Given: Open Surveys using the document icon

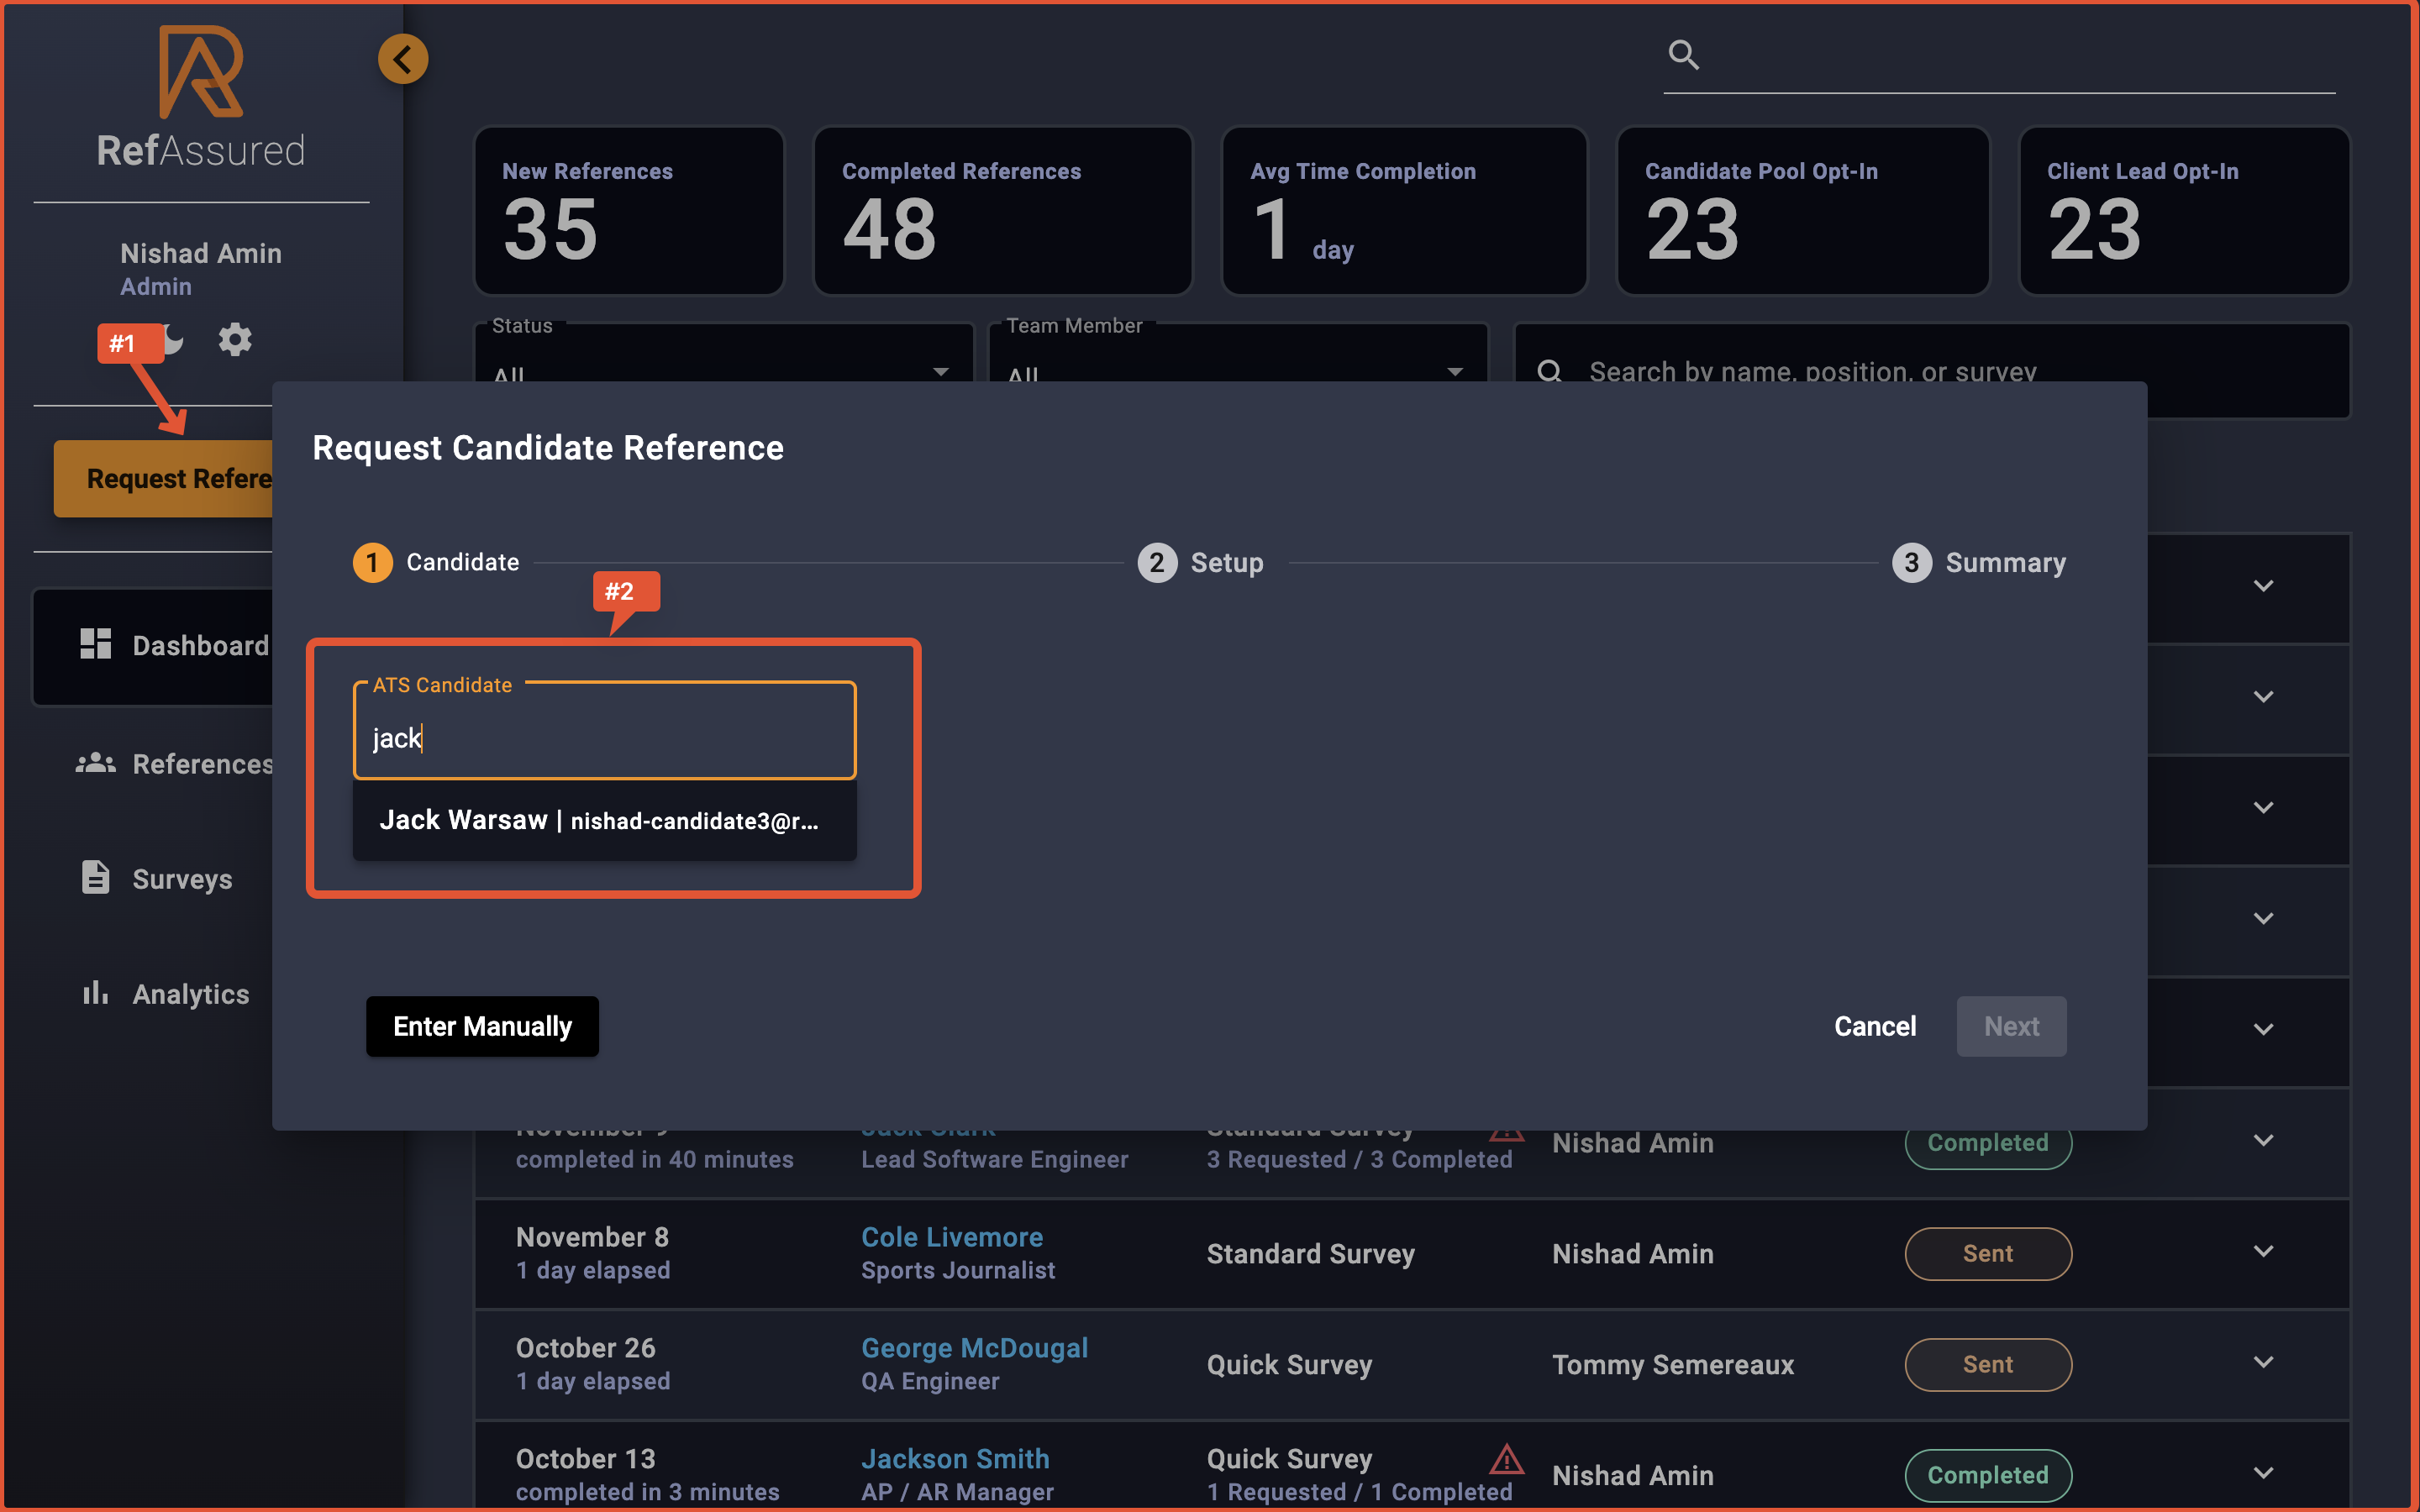Looking at the screenshot, I should [x=95, y=877].
